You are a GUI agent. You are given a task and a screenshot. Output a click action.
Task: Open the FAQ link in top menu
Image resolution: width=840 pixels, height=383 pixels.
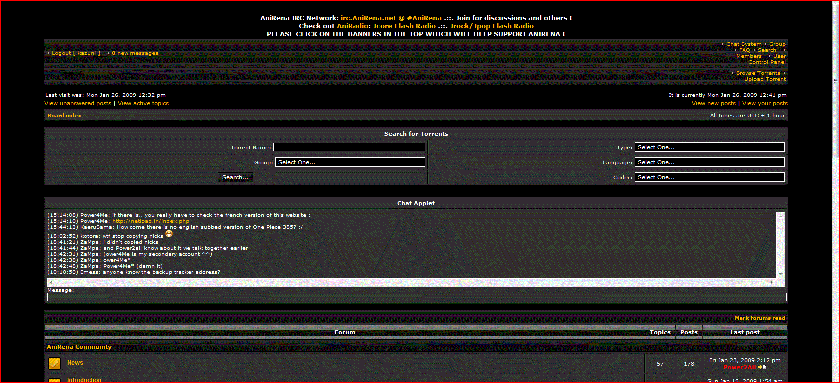tap(744, 50)
